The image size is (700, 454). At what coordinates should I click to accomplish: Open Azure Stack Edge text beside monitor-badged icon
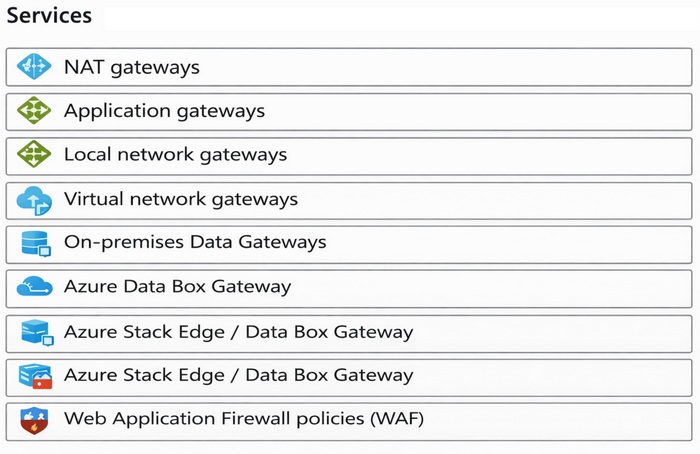coord(239,332)
